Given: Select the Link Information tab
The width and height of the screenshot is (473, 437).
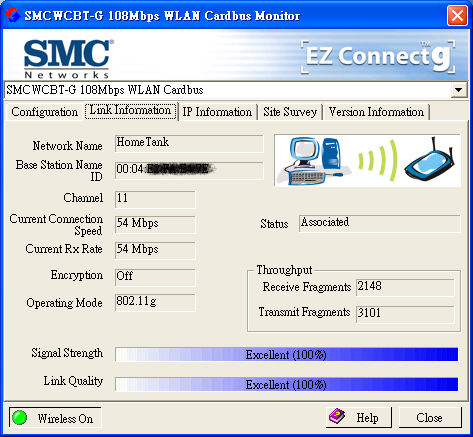Looking at the screenshot, I should [130, 110].
